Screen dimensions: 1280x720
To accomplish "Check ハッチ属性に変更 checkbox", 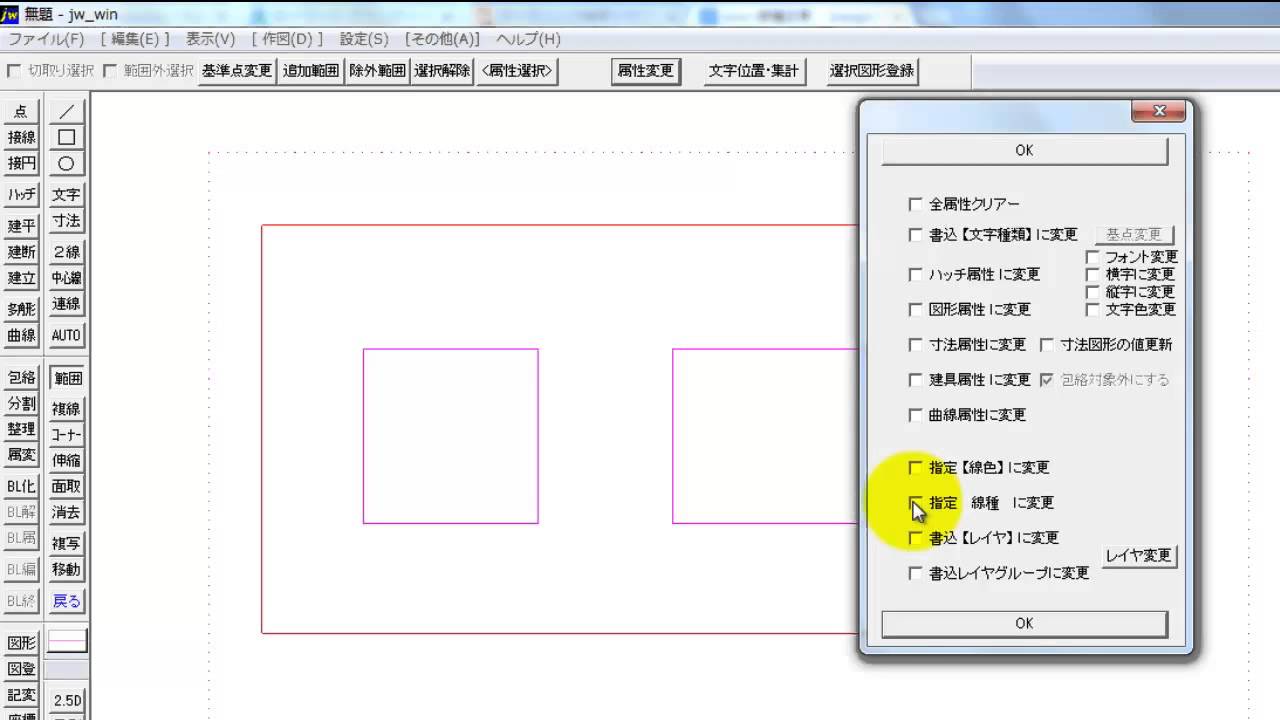I will (915, 274).
